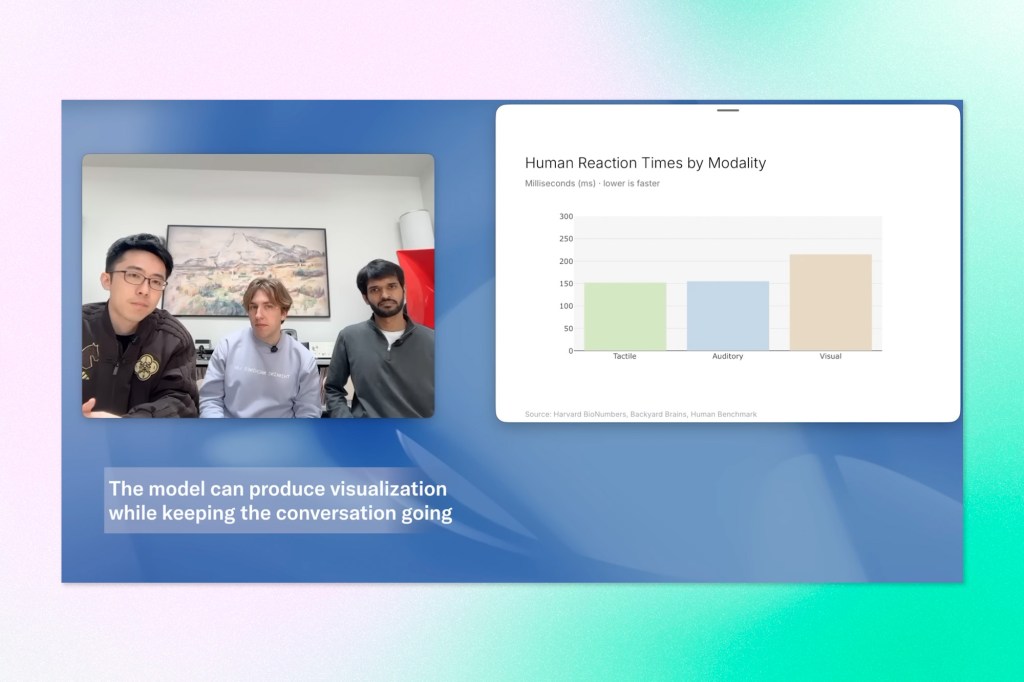The height and width of the screenshot is (682, 1024).
Task: Click the source line mentioning Harvard BioNumbers
Action: pos(641,414)
